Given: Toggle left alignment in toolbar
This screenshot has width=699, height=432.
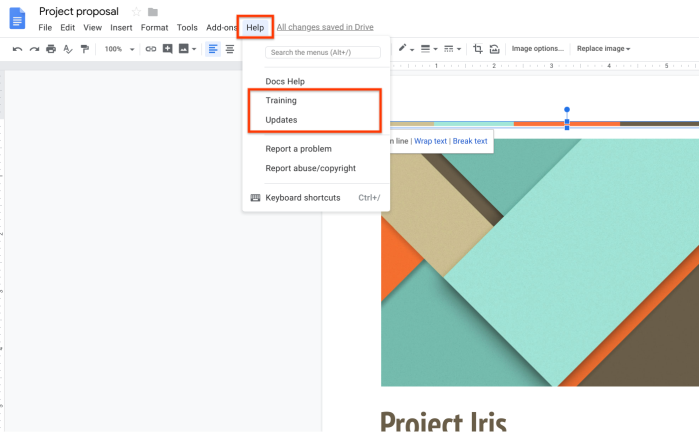Looking at the screenshot, I should point(213,49).
